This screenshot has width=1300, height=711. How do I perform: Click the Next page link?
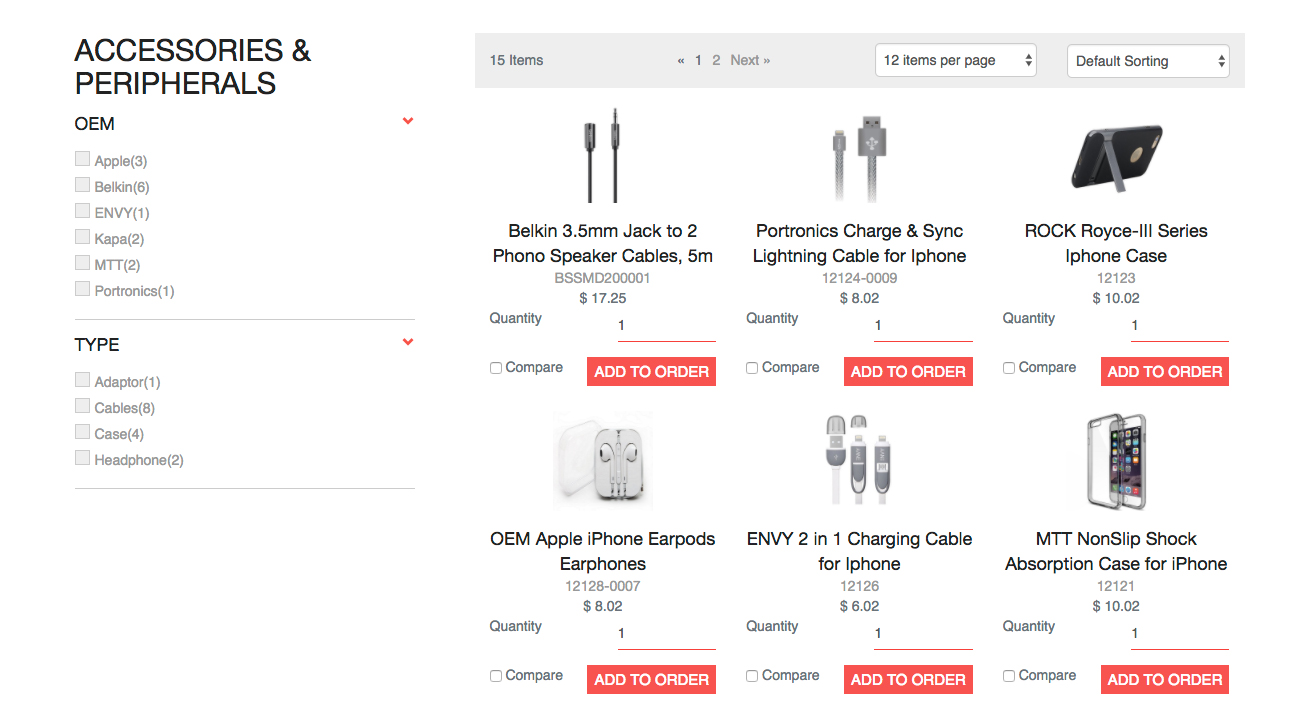coord(750,60)
